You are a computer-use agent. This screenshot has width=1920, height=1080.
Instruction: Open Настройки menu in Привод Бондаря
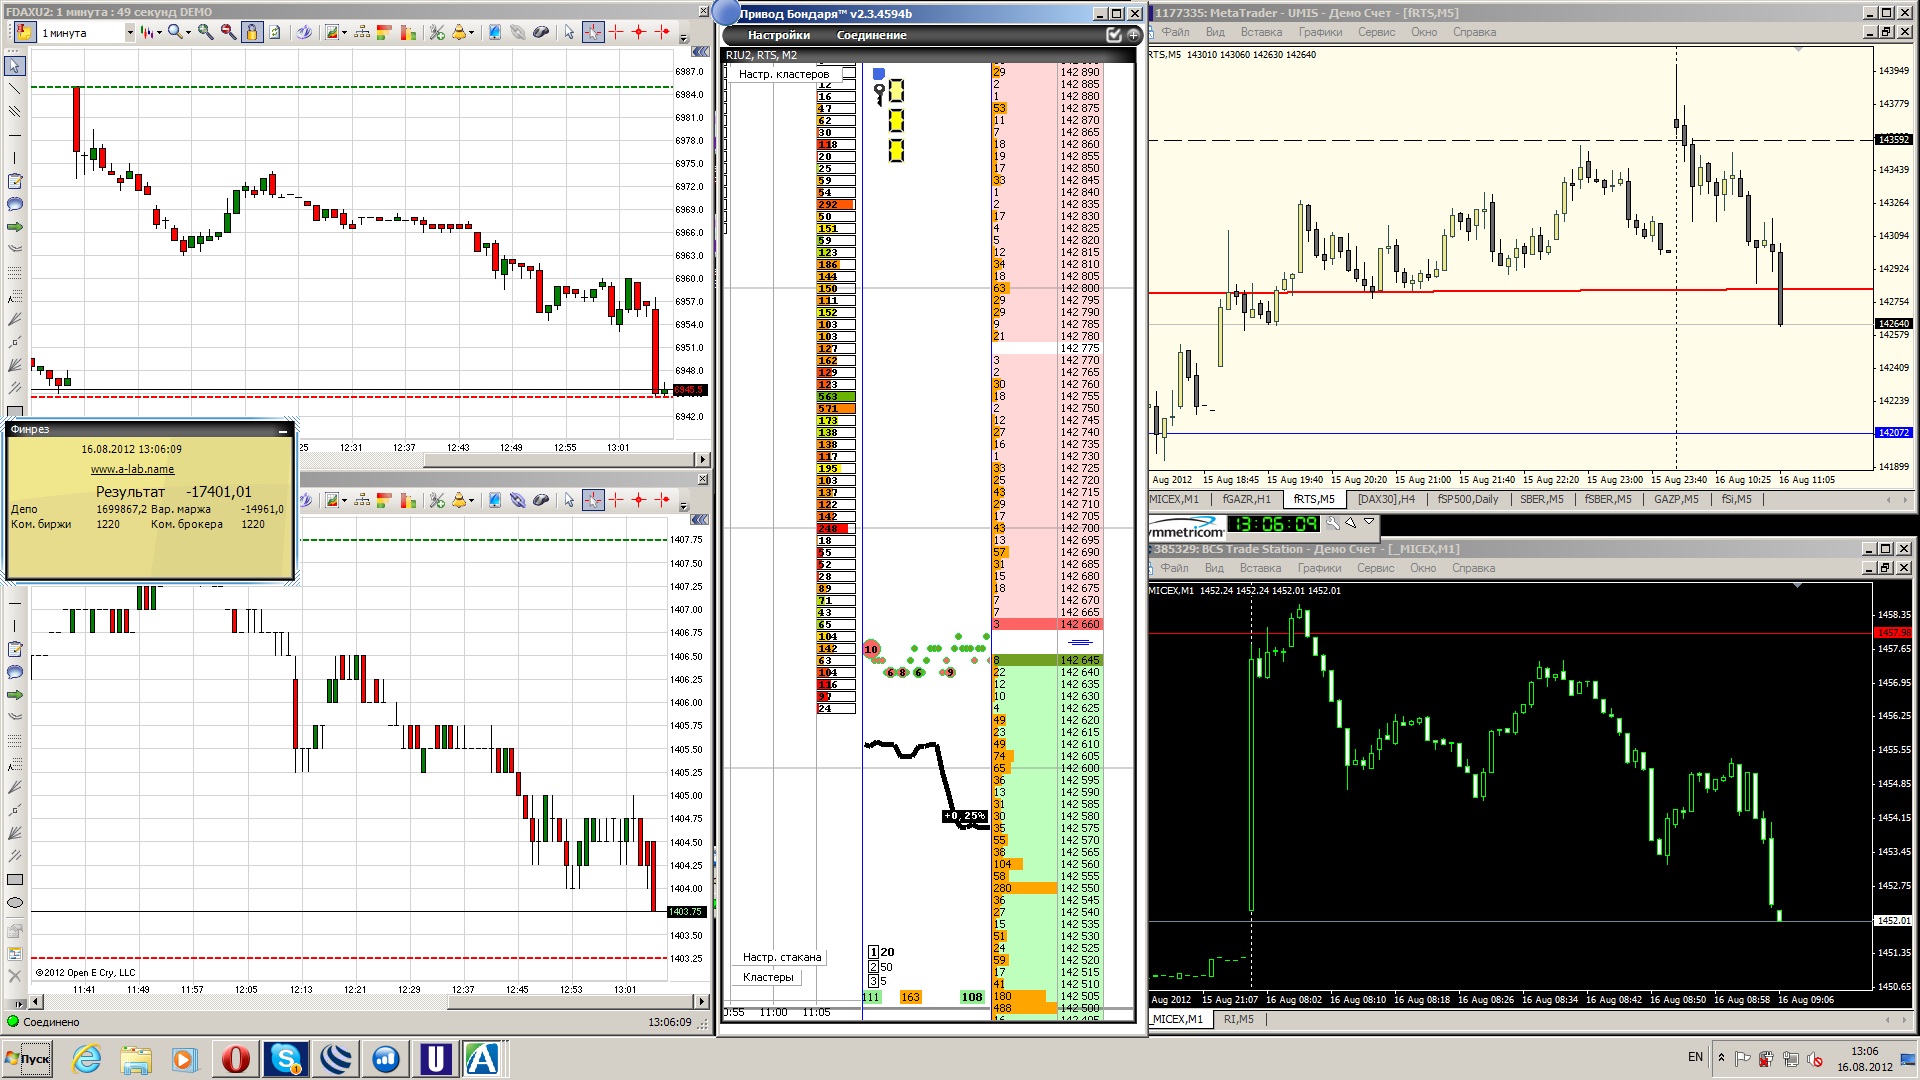(778, 35)
